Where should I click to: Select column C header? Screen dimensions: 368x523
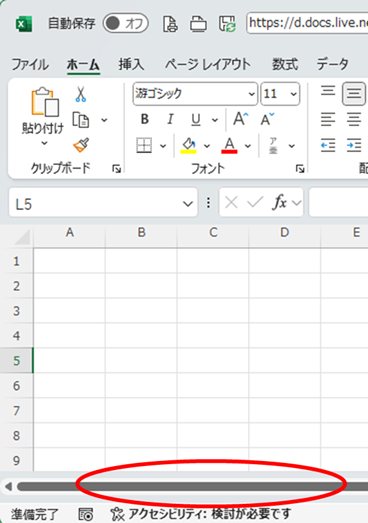pos(213,232)
